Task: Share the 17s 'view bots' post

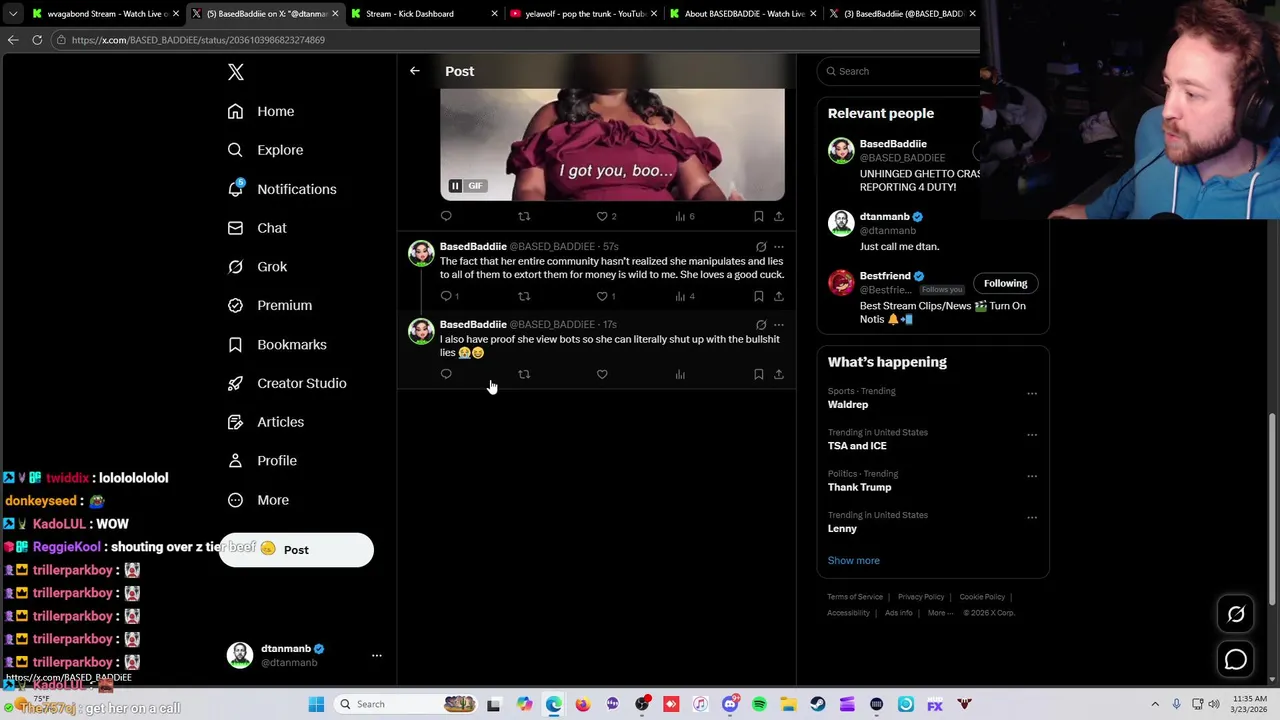Action: coord(778,374)
